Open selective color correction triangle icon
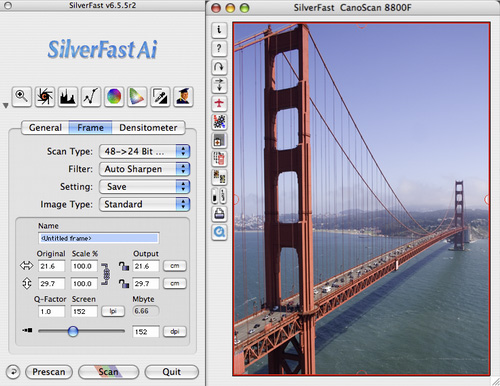Screen dimensions: 500x386 (x=137, y=97)
